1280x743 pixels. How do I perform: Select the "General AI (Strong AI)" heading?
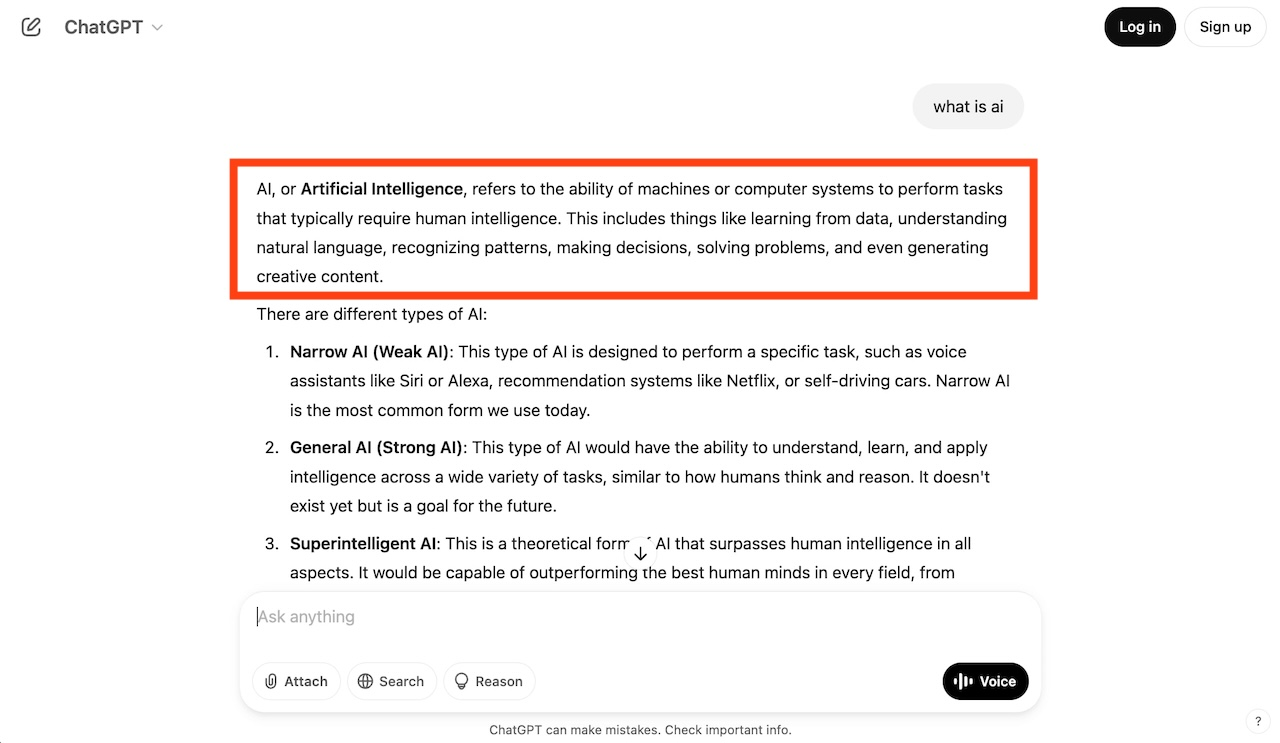[376, 448]
